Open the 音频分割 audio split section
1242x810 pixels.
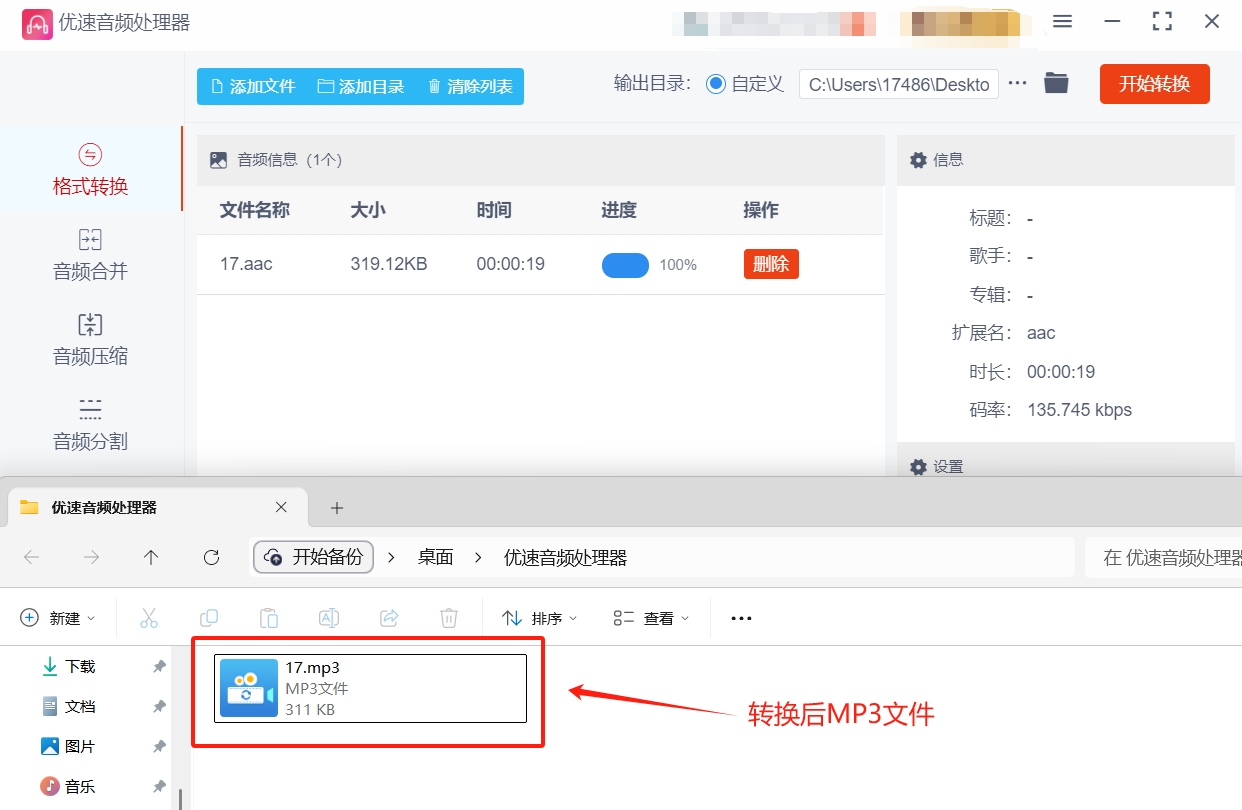click(x=90, y=424)
